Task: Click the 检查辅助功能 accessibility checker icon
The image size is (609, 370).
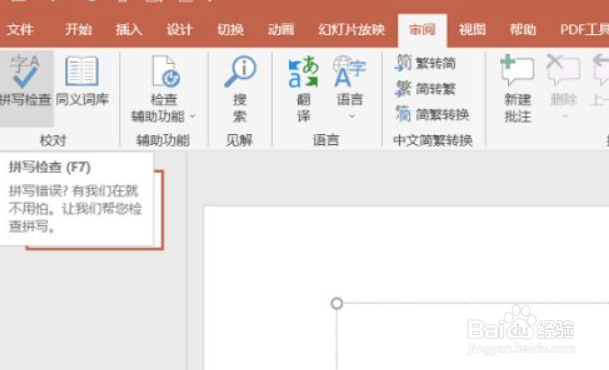Action: coord(165,72)
